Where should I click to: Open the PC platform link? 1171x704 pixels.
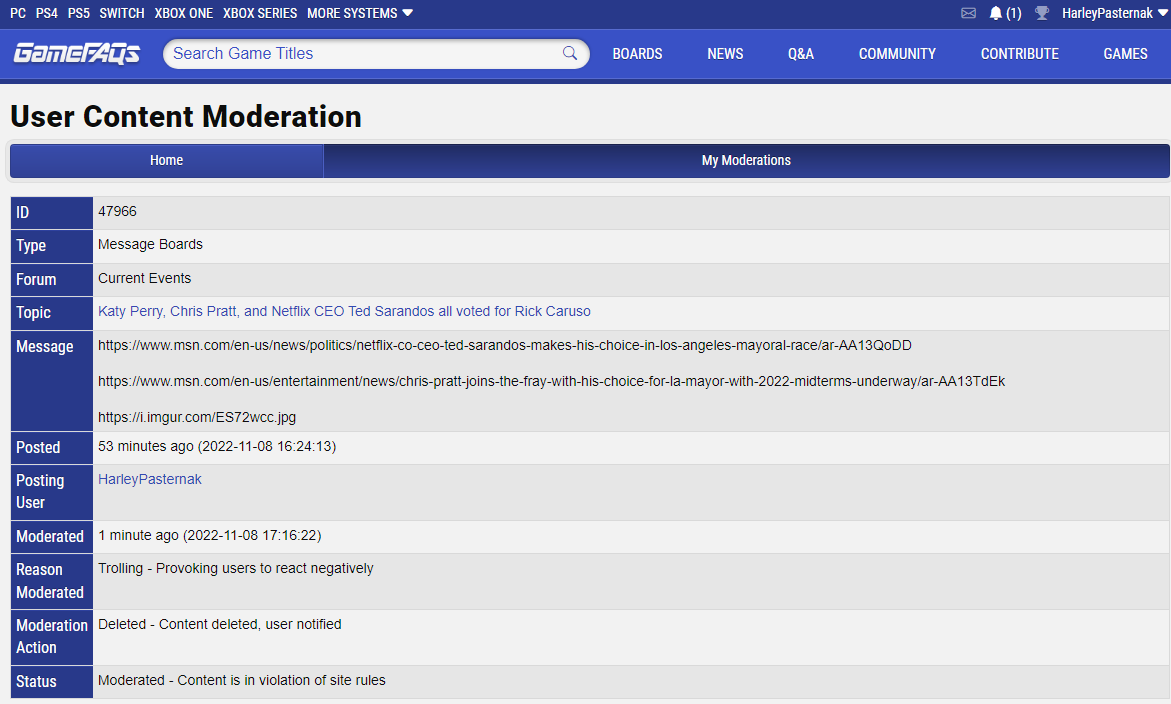18,13
